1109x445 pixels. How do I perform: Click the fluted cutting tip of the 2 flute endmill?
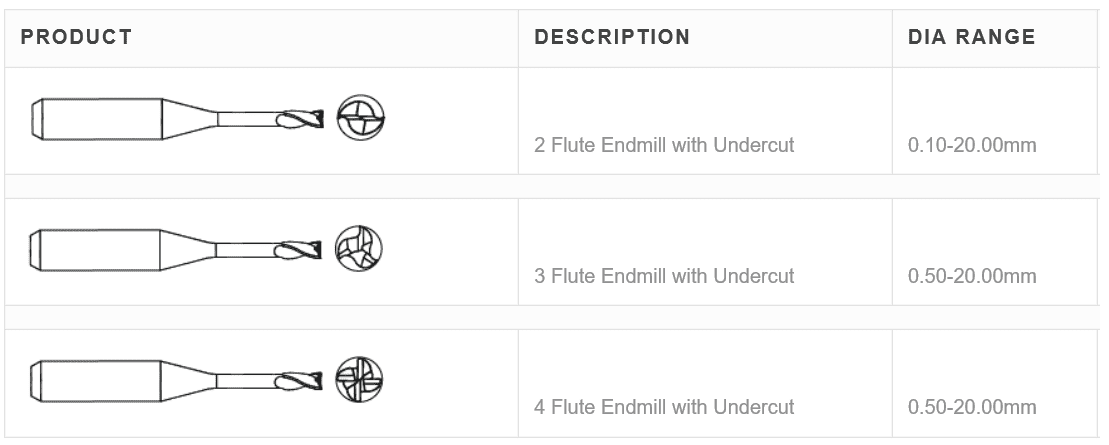pyautogui.click(x=303, y=120)
